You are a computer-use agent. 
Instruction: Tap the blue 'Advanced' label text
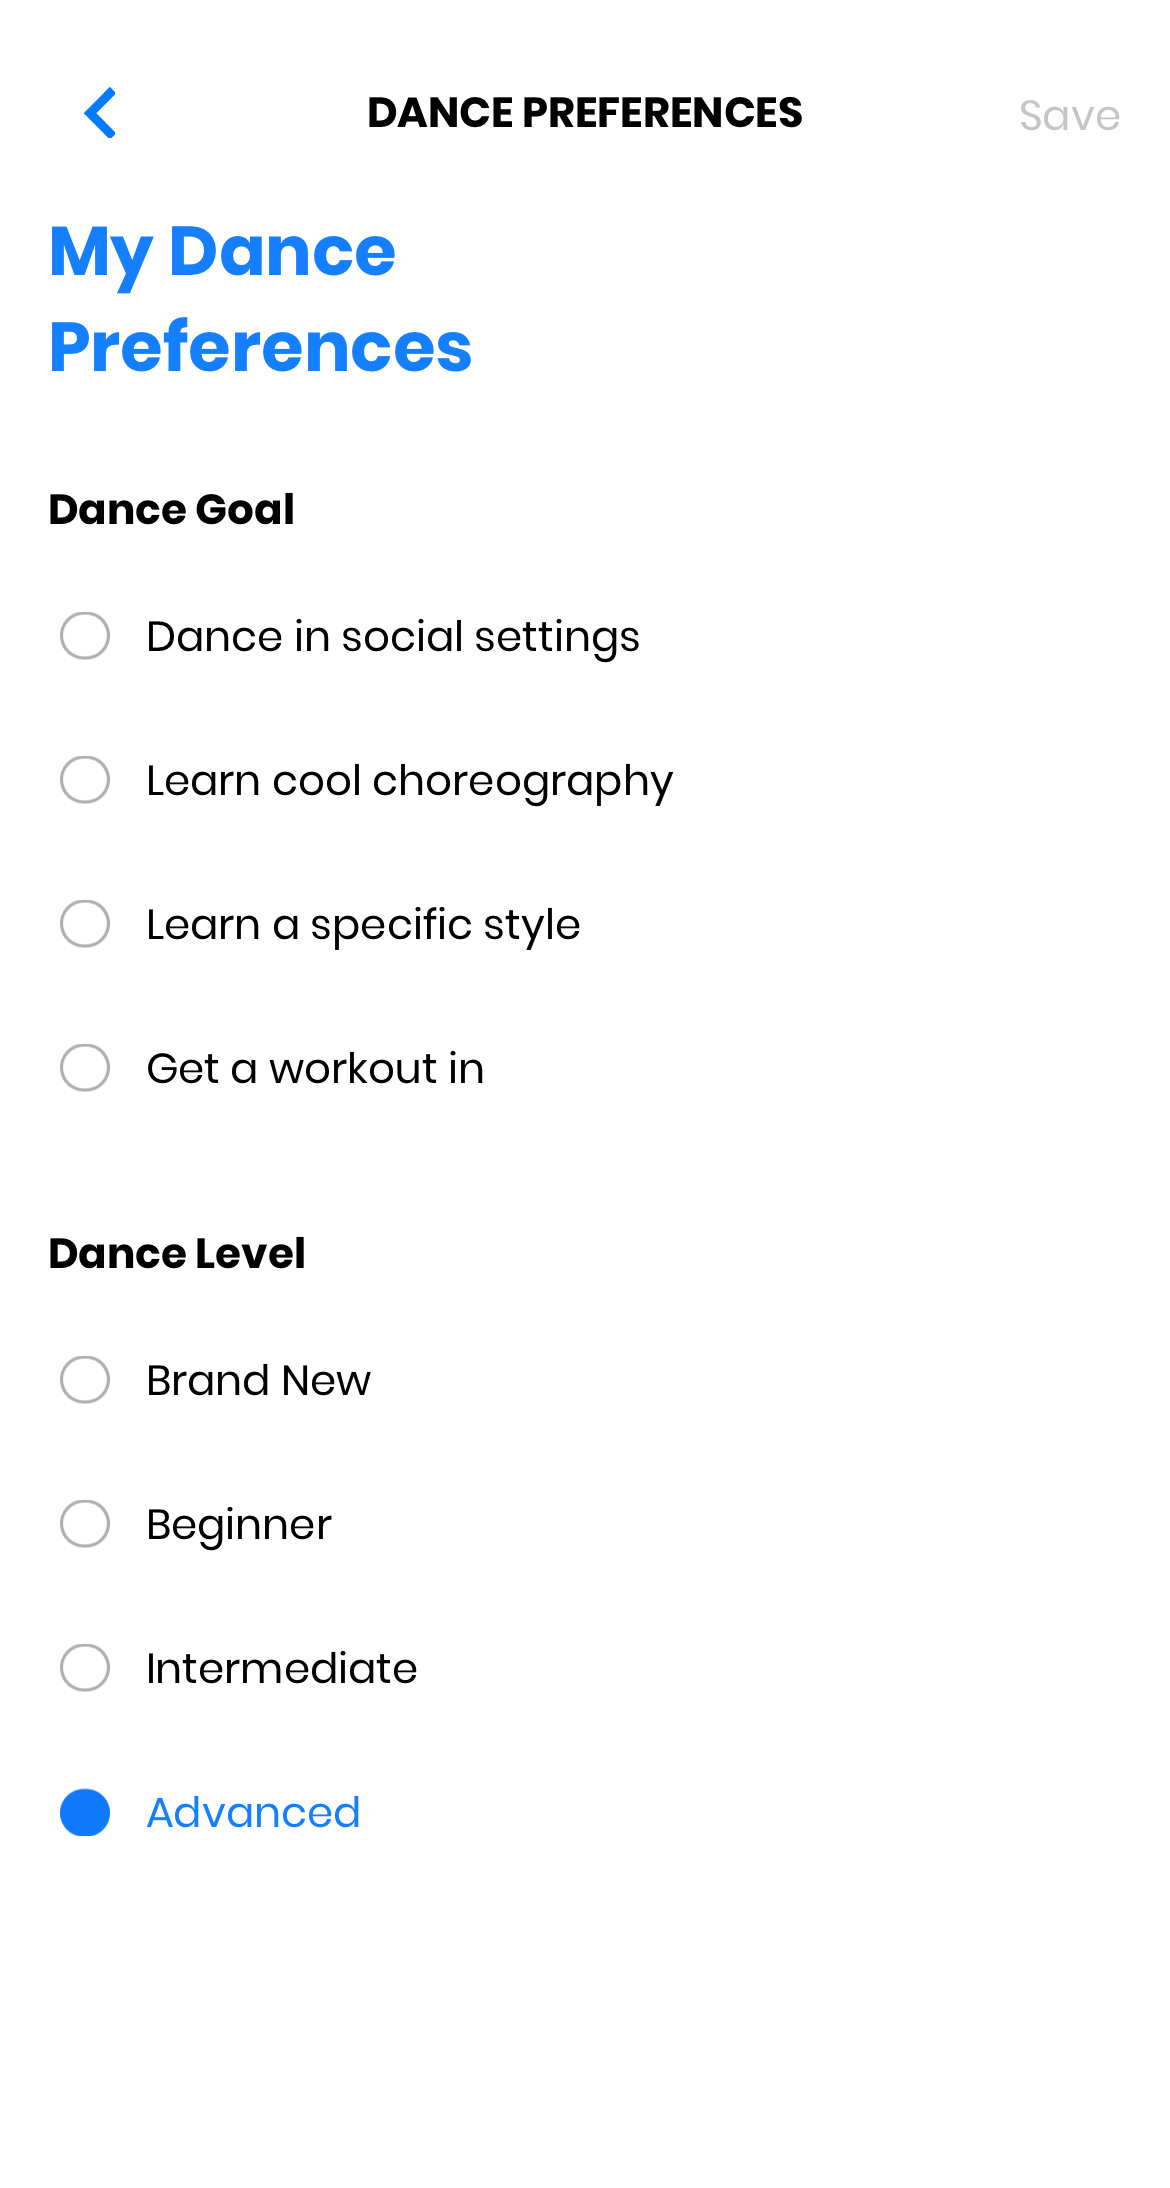coord(253,1813)
